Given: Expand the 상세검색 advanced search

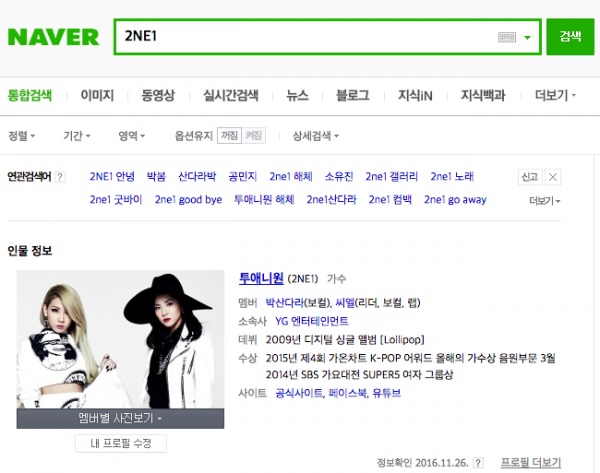Looking at the screenshot, I should click(x=315, y=135).
